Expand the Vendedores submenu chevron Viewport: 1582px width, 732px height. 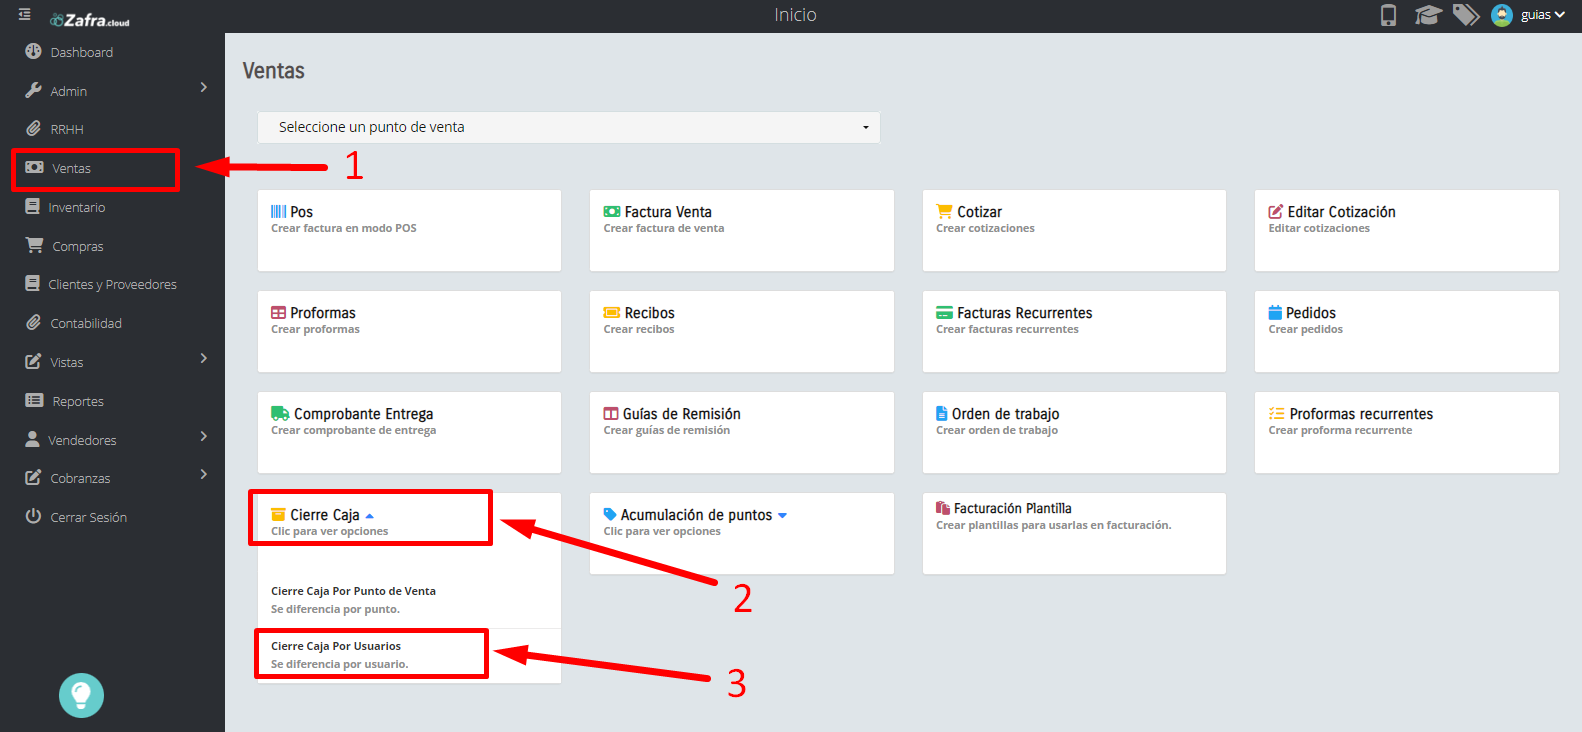[204, 436]
